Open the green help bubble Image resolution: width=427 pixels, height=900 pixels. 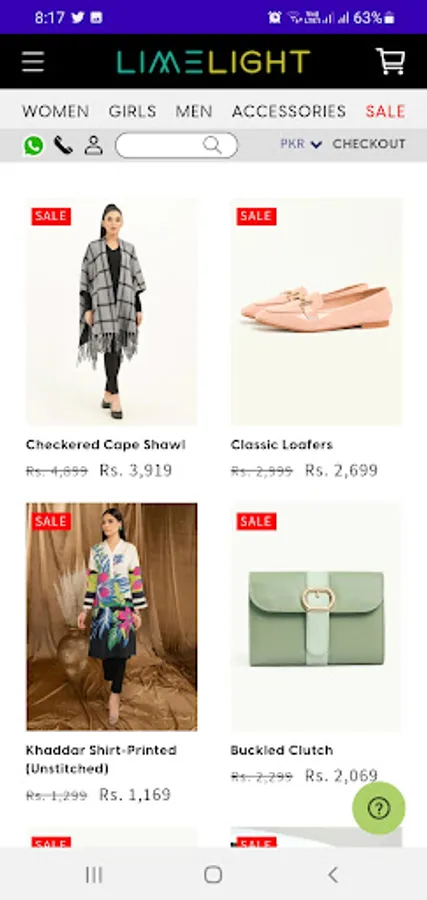pos(379,808)
